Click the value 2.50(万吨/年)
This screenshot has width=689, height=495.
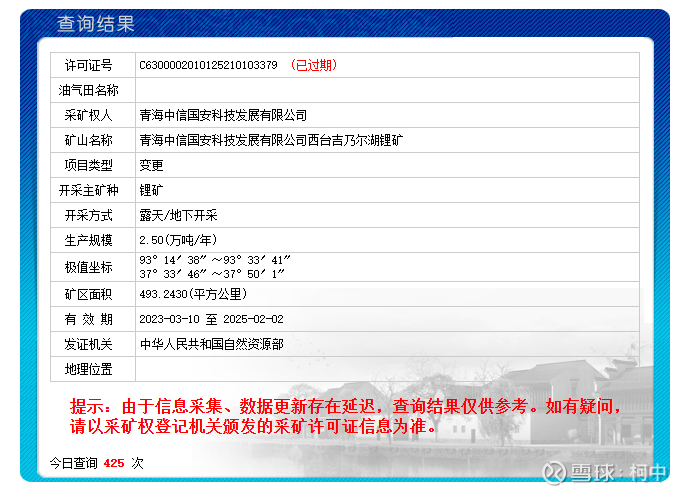coord(178,240)
